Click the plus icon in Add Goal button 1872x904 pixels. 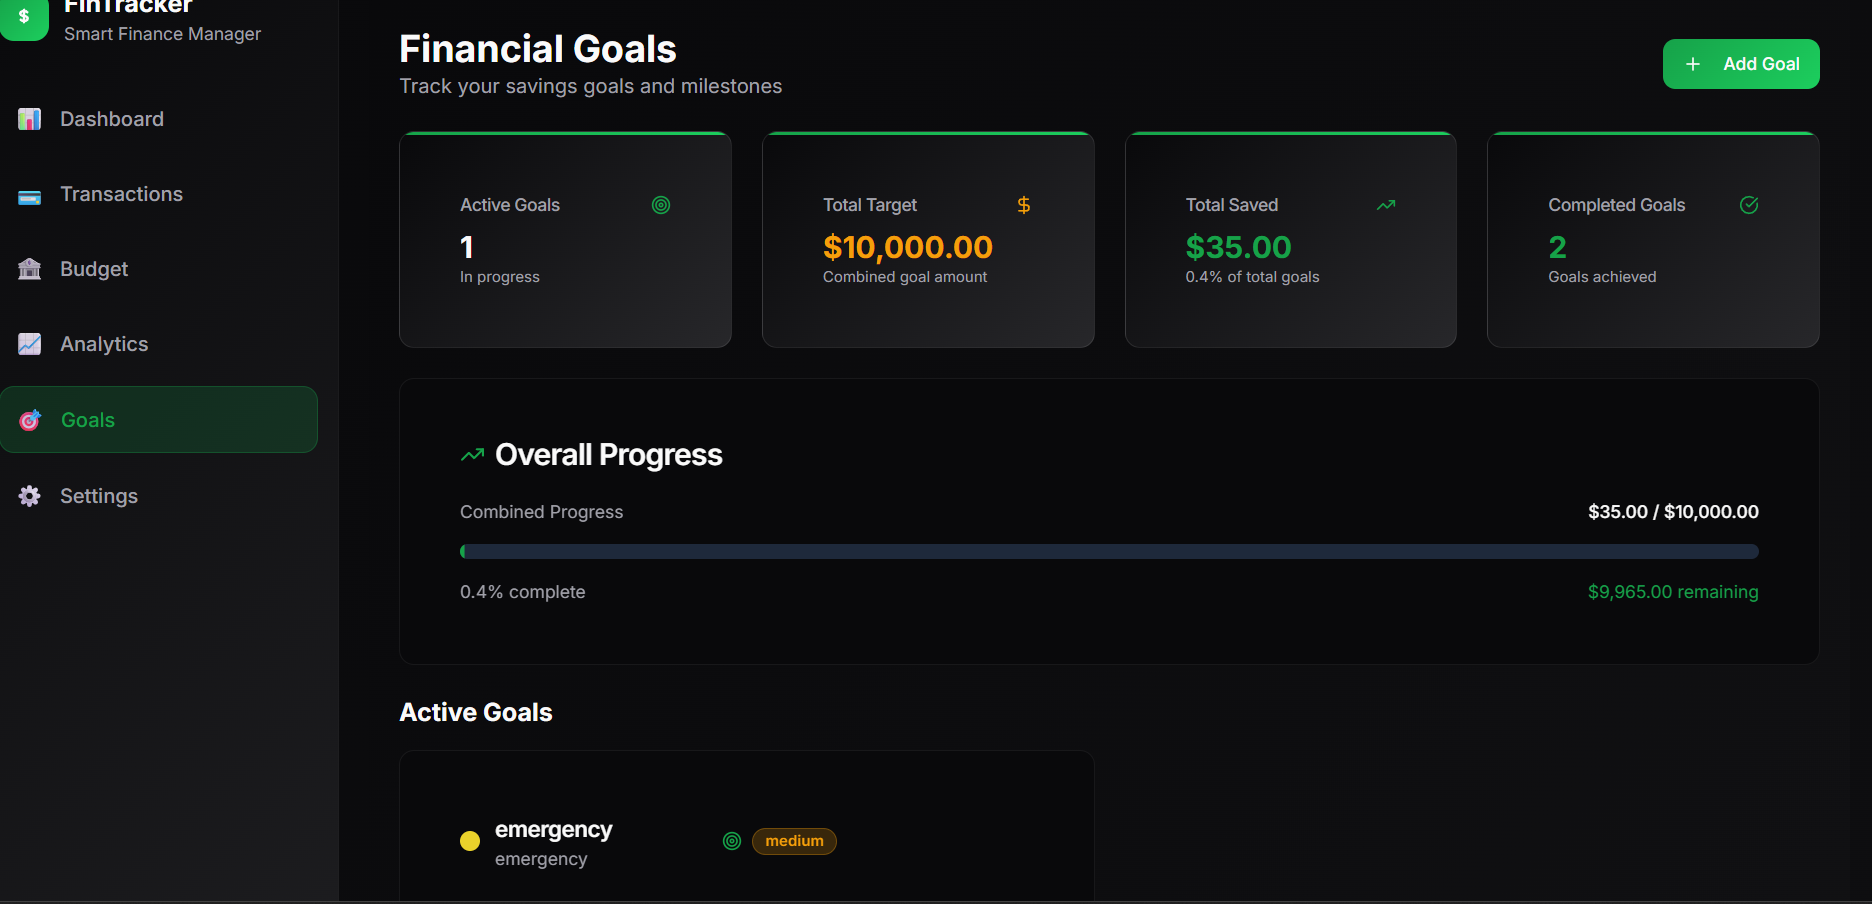click(x=1692, y=63)
